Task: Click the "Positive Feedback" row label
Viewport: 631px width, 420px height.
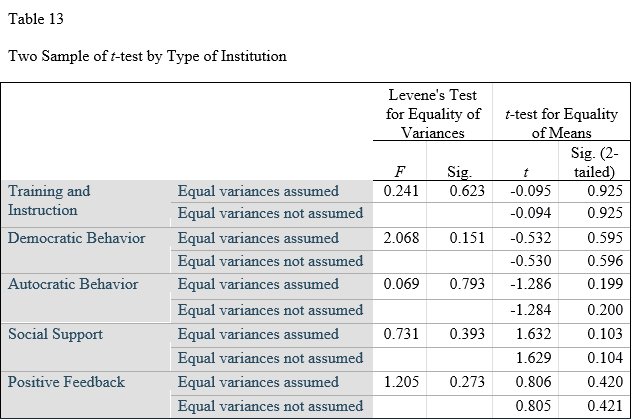Action: (x=66, y=382)
